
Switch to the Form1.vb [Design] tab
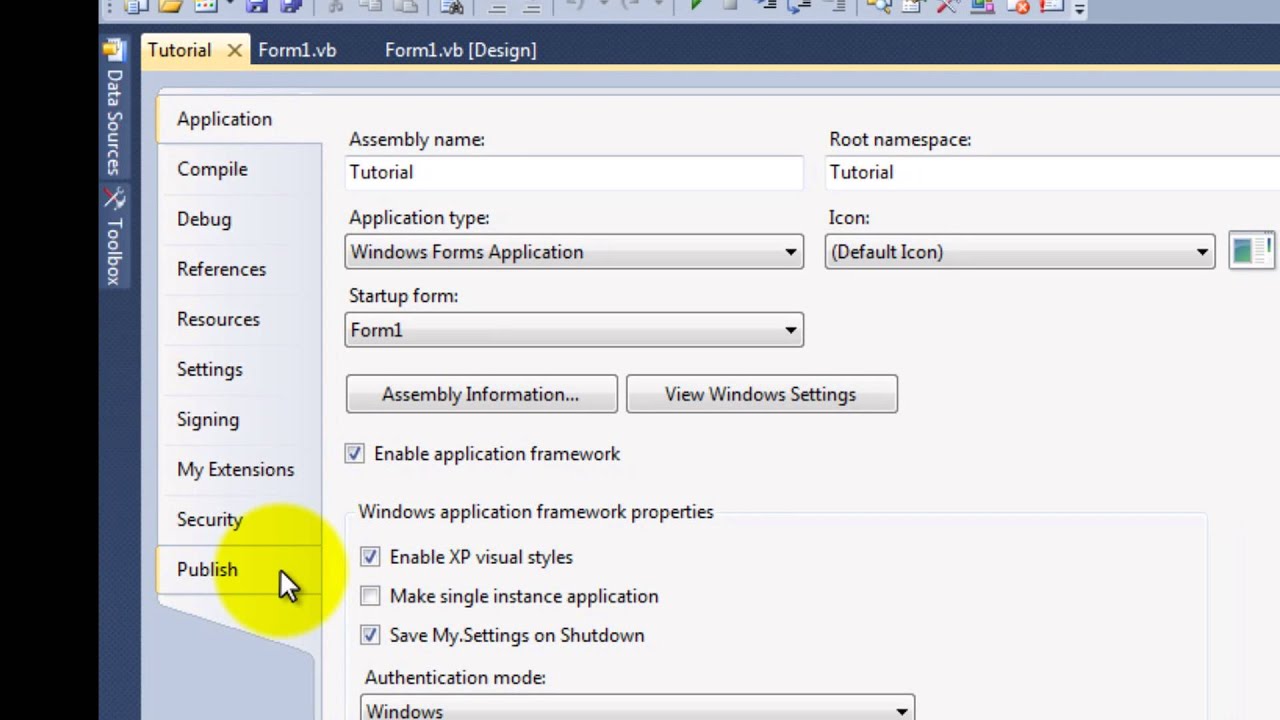[x=461, y=50]
